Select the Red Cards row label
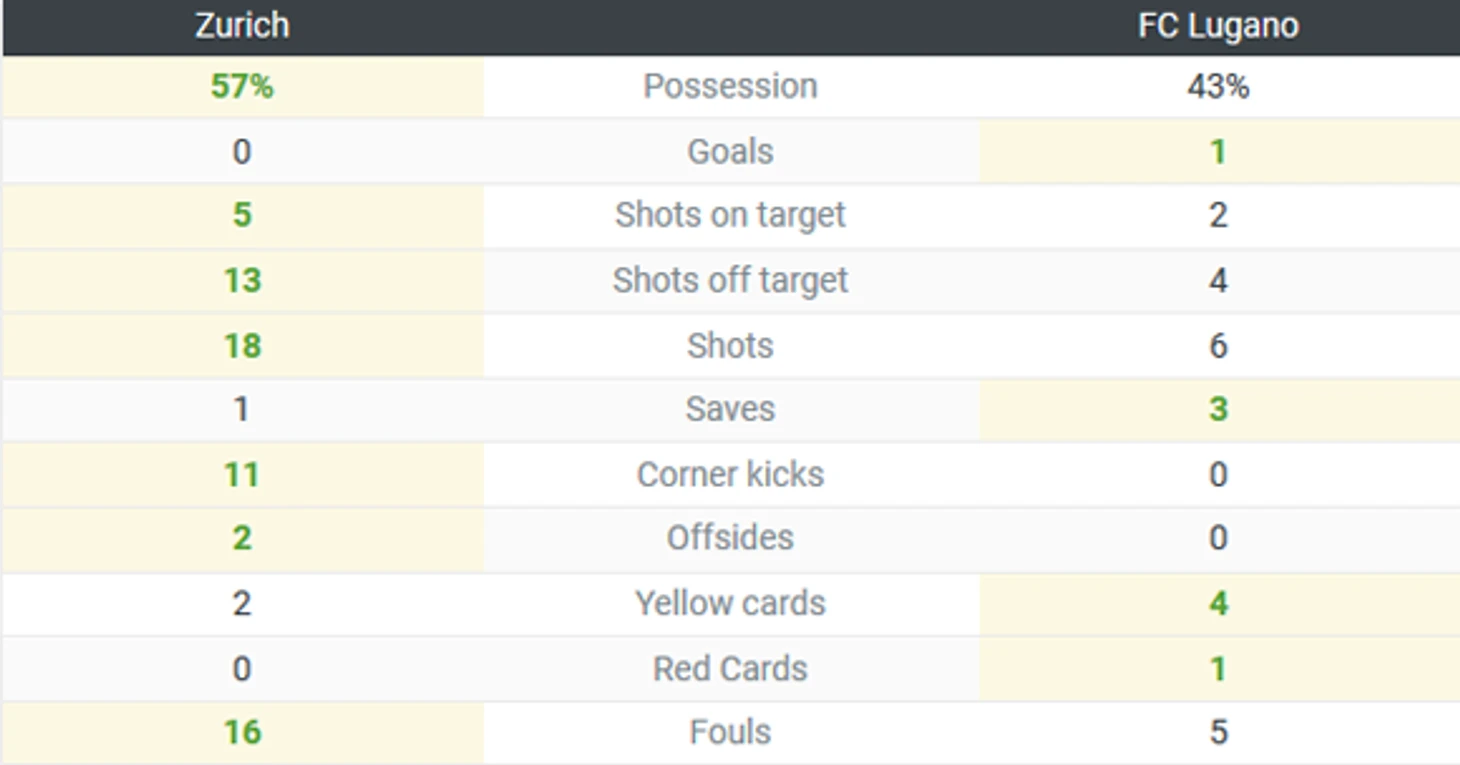Screen dimensions: 1460x765 730,668
